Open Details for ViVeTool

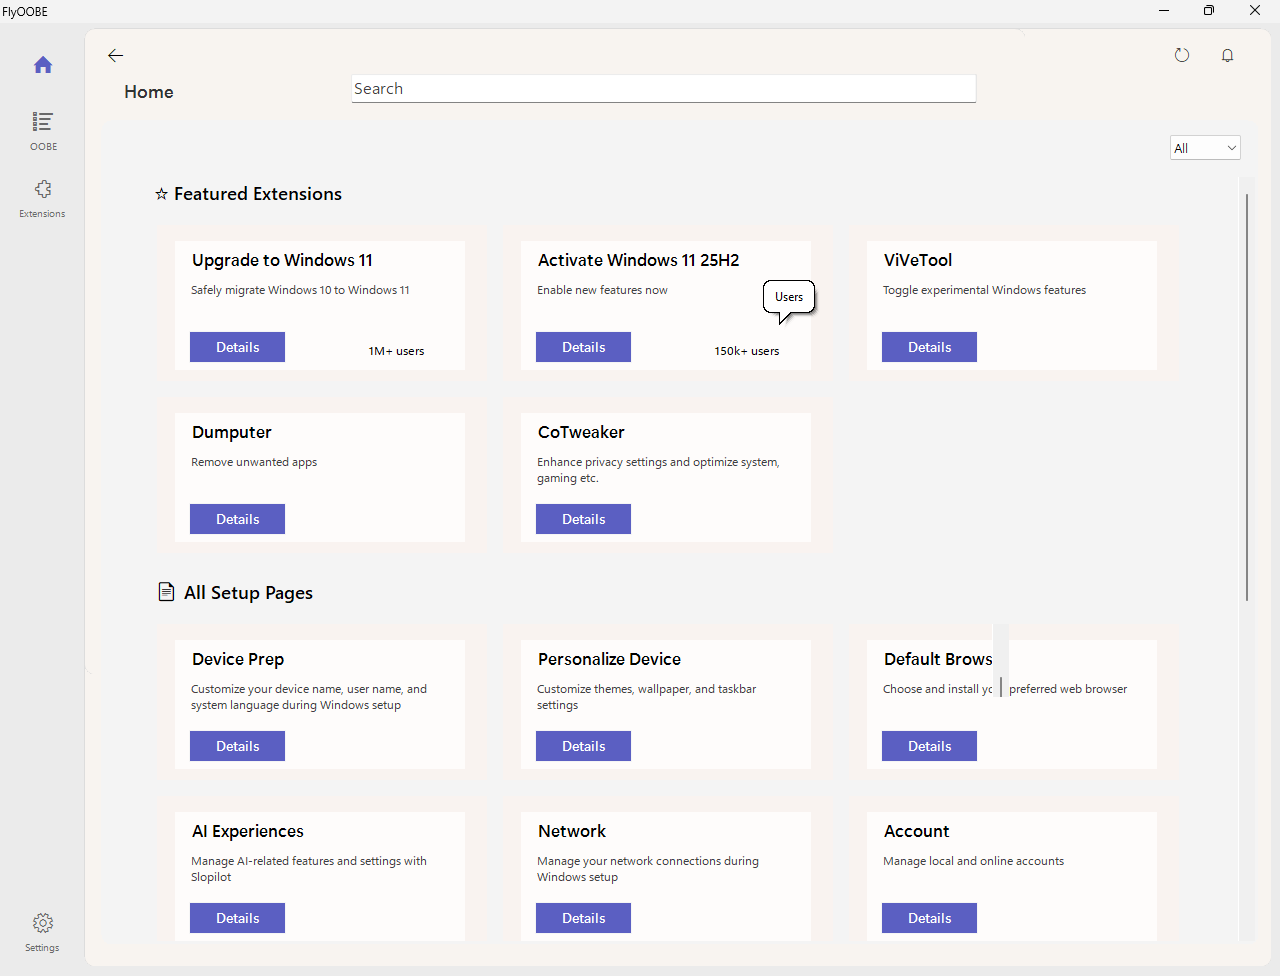(930, 347)
